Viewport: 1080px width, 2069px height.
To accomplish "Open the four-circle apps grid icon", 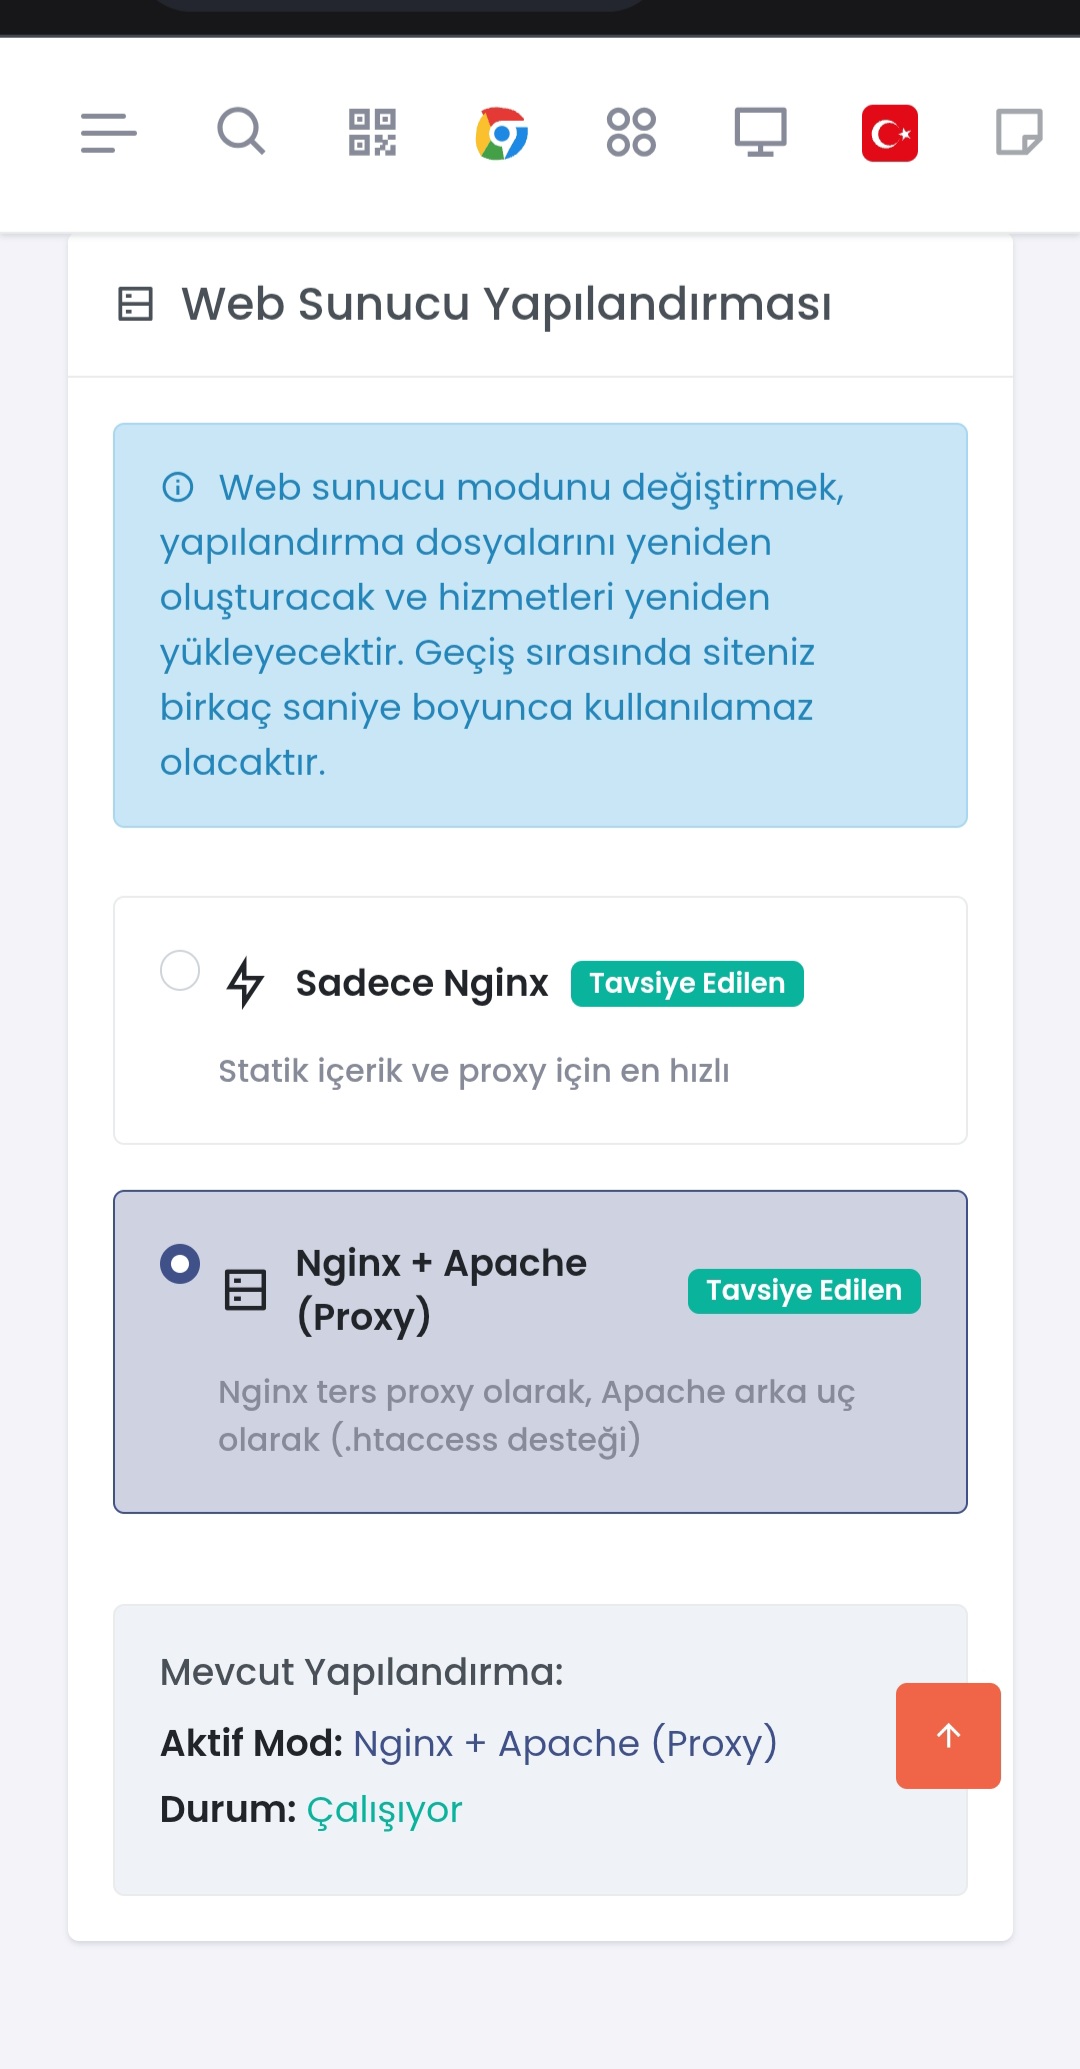I will point(631,132).
